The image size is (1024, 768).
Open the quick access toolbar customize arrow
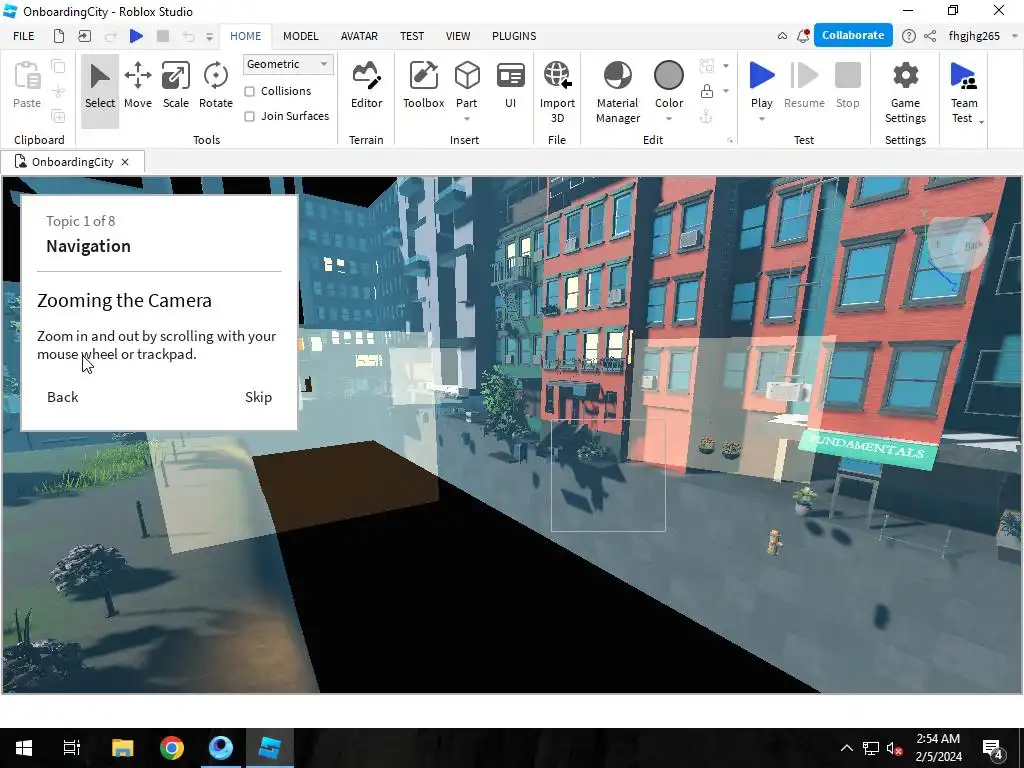click(209, 37)
